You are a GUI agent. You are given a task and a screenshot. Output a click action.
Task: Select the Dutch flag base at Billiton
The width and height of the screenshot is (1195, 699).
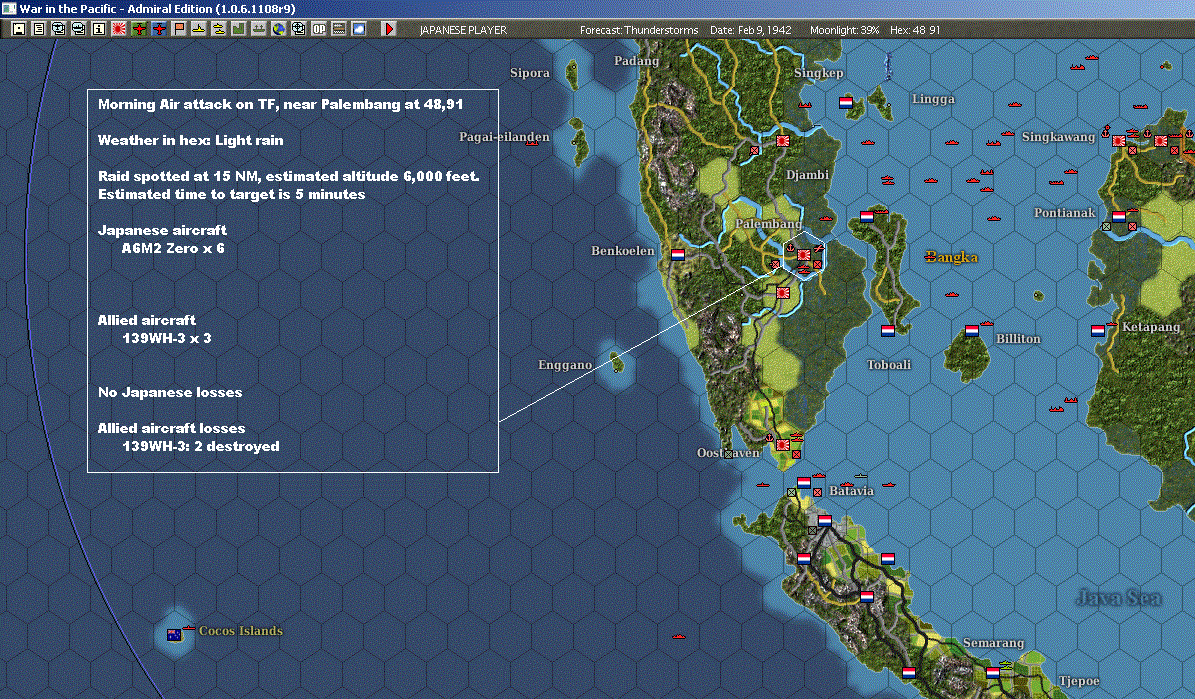point(971,331)
